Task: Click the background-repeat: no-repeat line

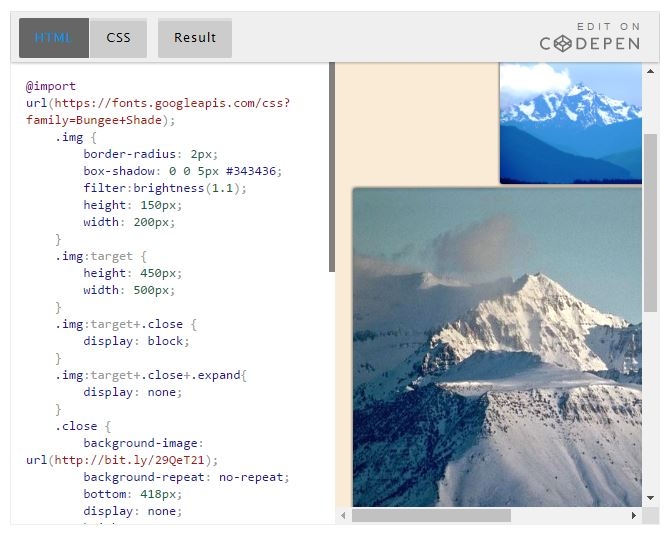Action: pos(186,477)
